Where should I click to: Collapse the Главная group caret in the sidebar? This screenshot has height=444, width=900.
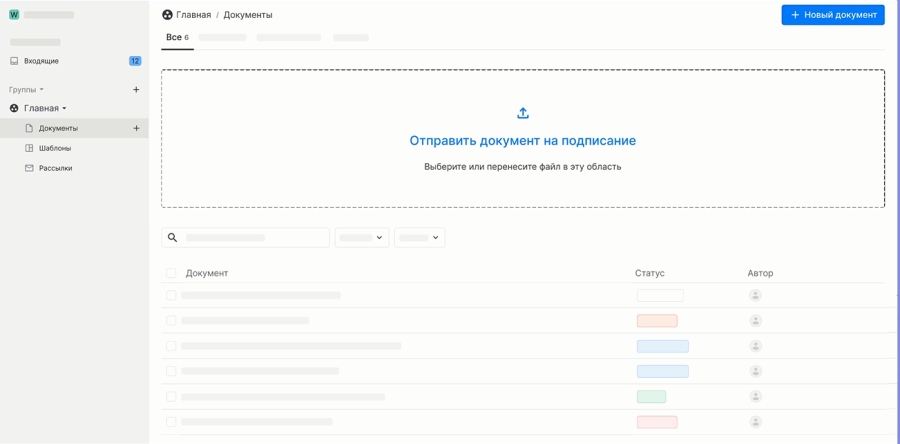[64, 108]
